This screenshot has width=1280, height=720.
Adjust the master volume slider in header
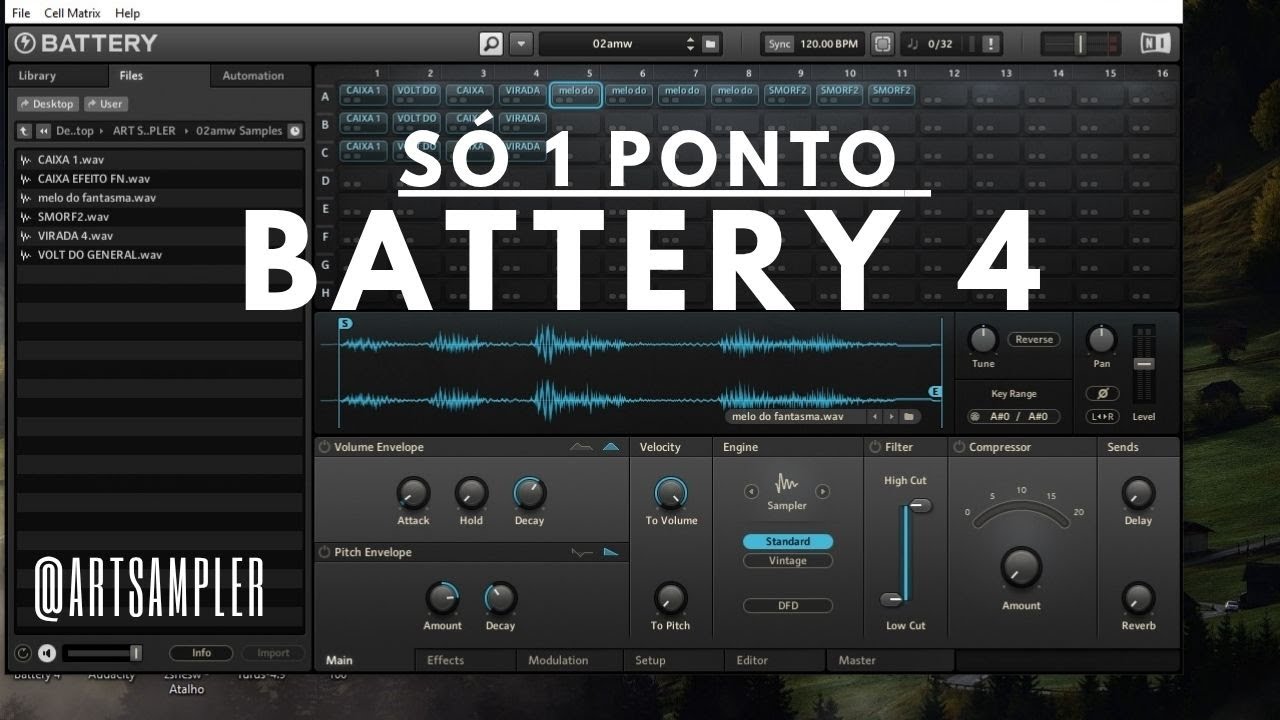point(1080,44)
